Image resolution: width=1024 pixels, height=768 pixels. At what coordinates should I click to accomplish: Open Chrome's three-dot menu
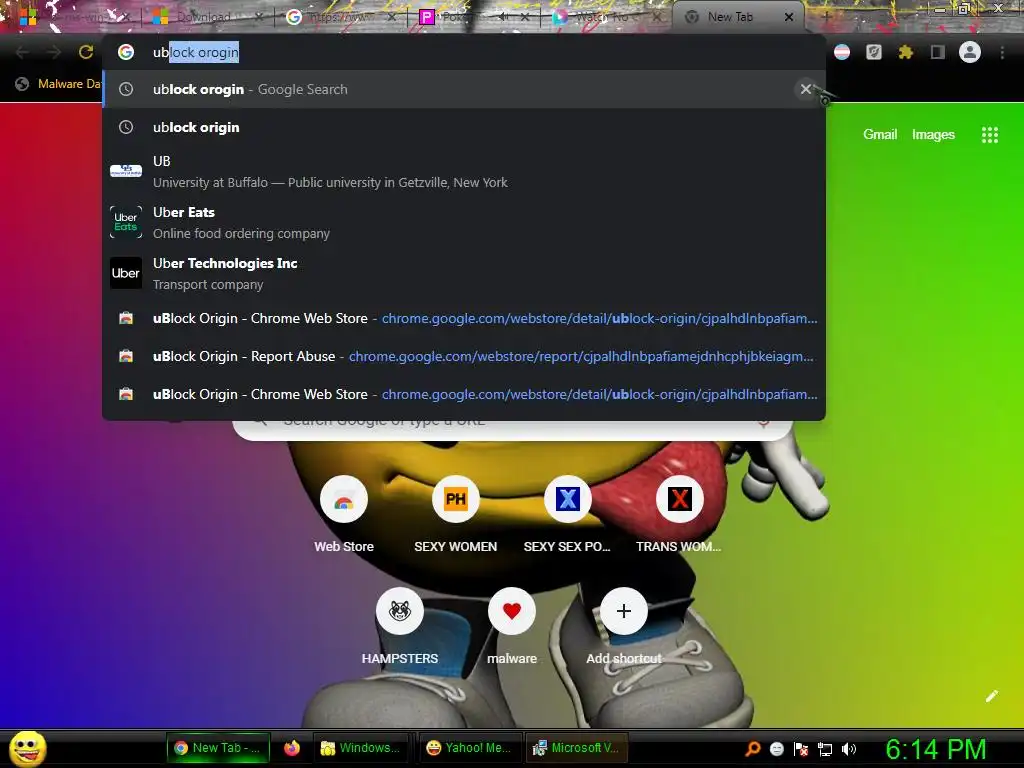pyautogui.click(x=1002, y=52)
